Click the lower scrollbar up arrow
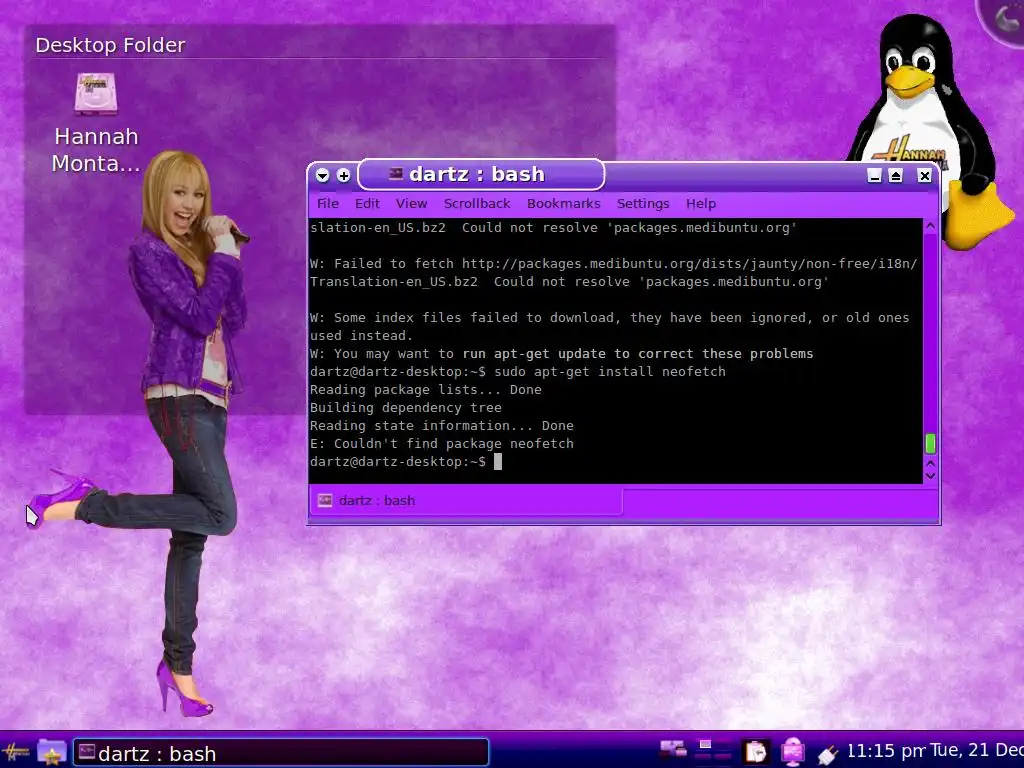1024x768 pixels. tap(931, 464)
